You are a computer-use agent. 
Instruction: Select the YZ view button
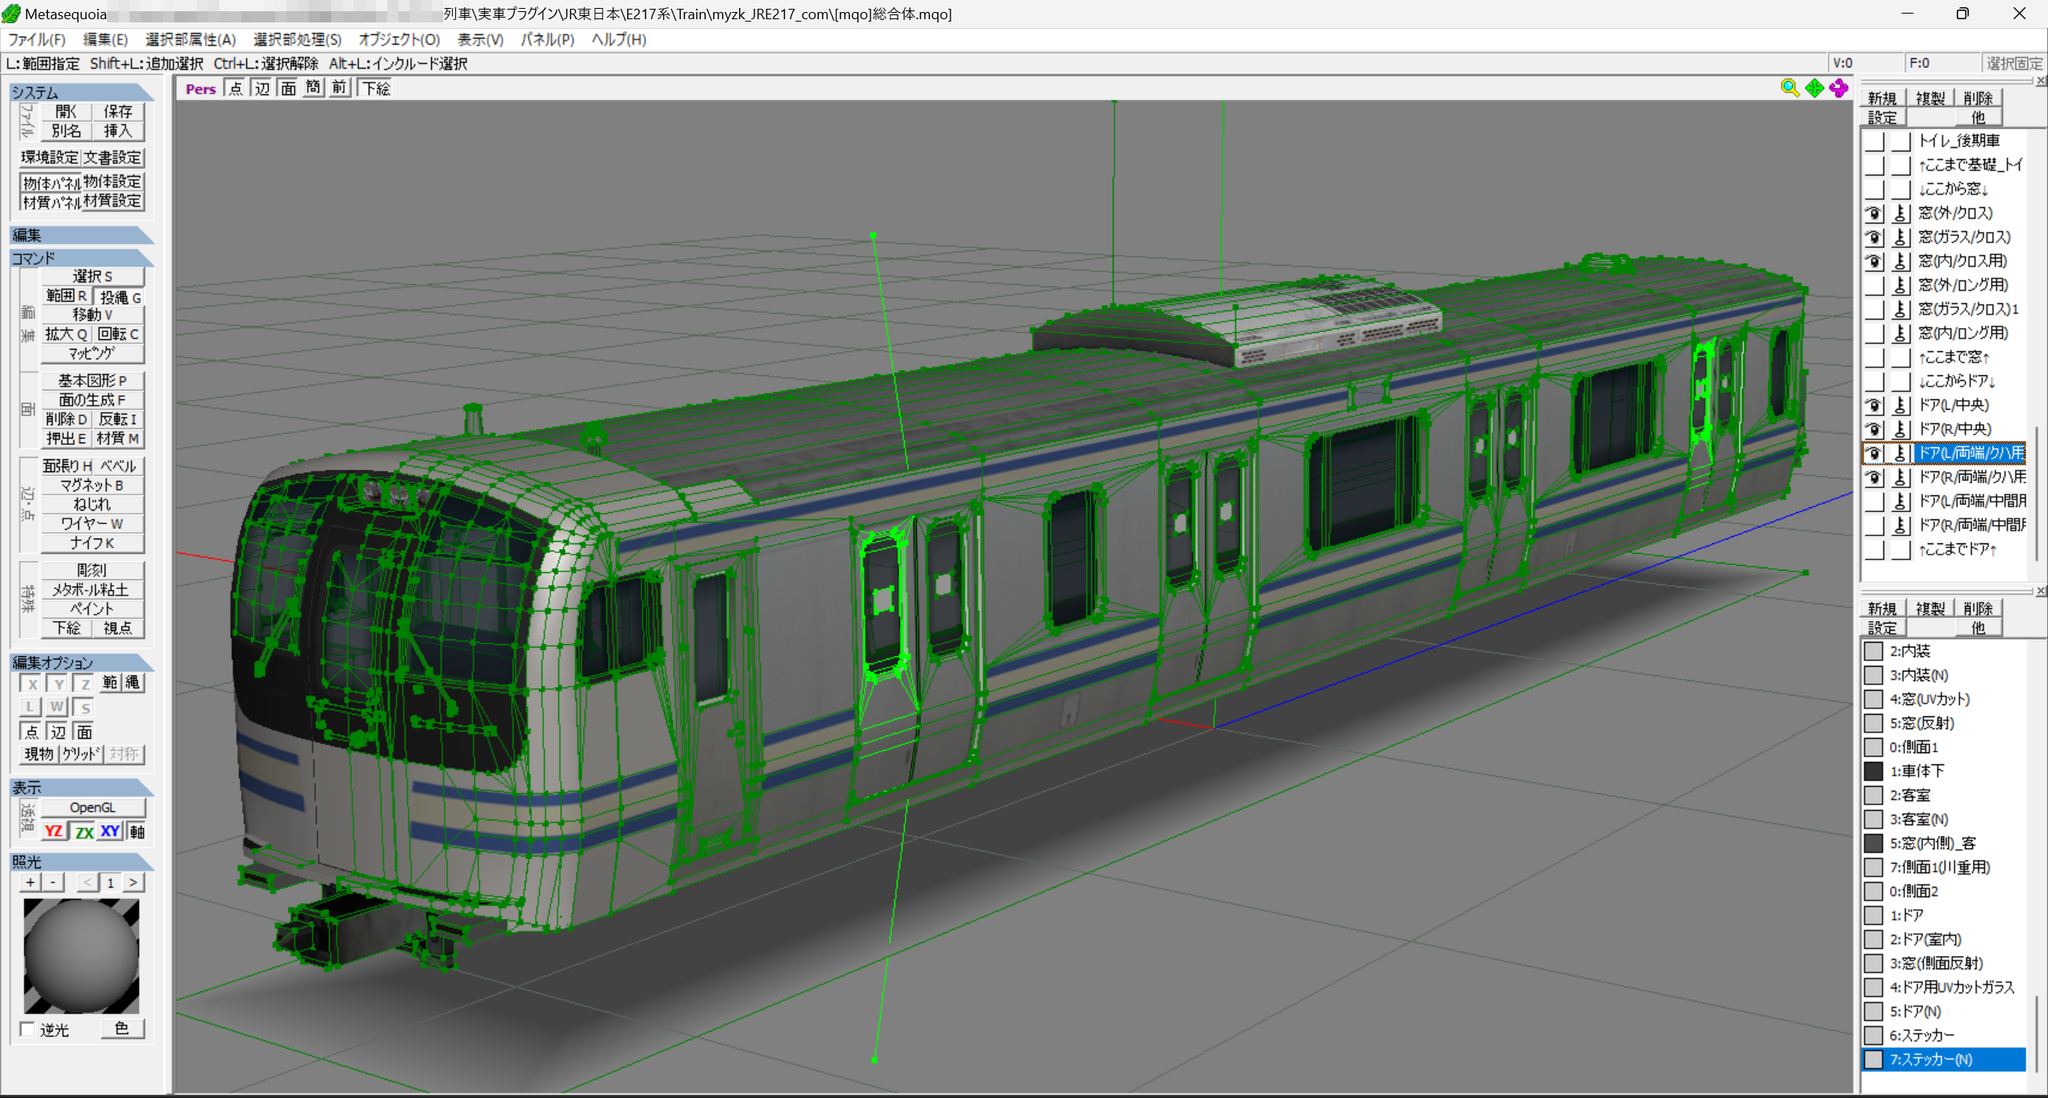[54, 832]
